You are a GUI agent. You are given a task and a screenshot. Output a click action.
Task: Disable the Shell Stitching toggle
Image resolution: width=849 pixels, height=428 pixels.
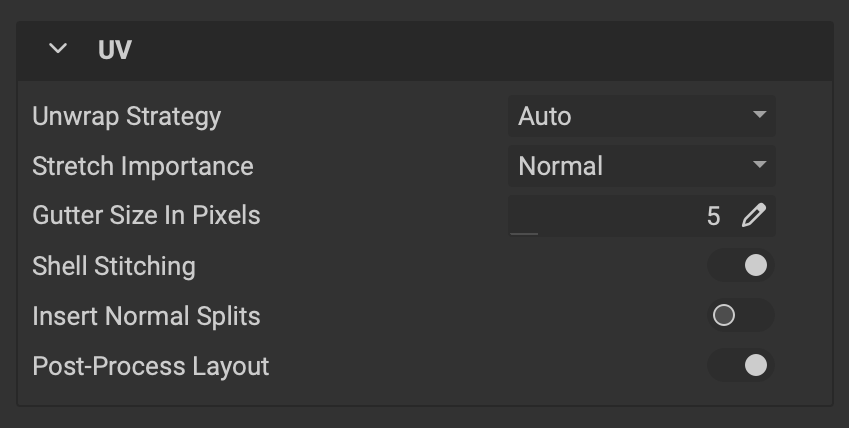(740, 266)
